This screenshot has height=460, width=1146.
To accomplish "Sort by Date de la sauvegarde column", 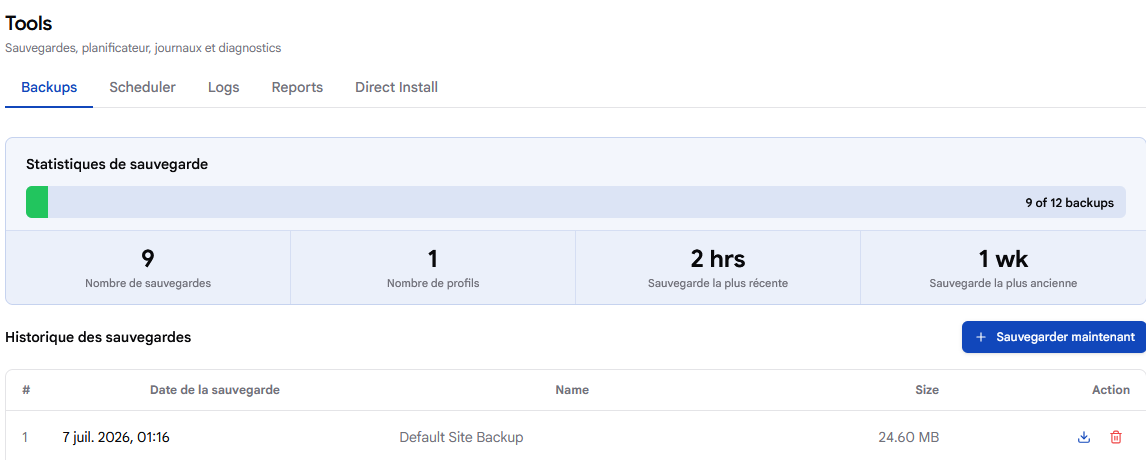I will click(x=215, y=390).
